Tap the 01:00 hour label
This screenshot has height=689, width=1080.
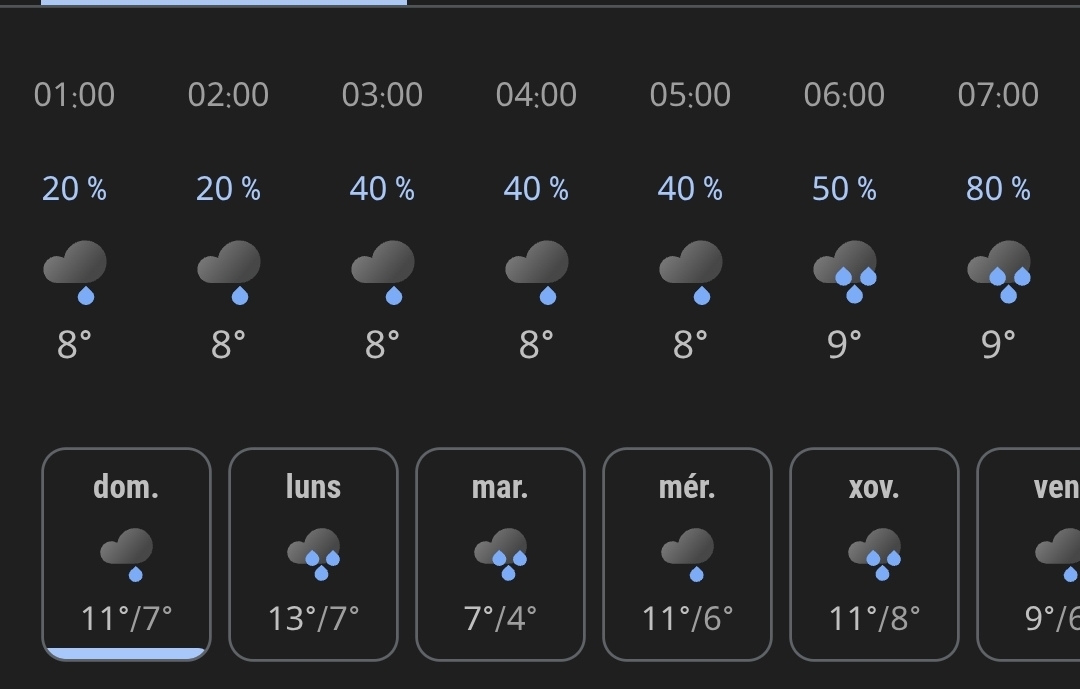(x=74, y=95)
